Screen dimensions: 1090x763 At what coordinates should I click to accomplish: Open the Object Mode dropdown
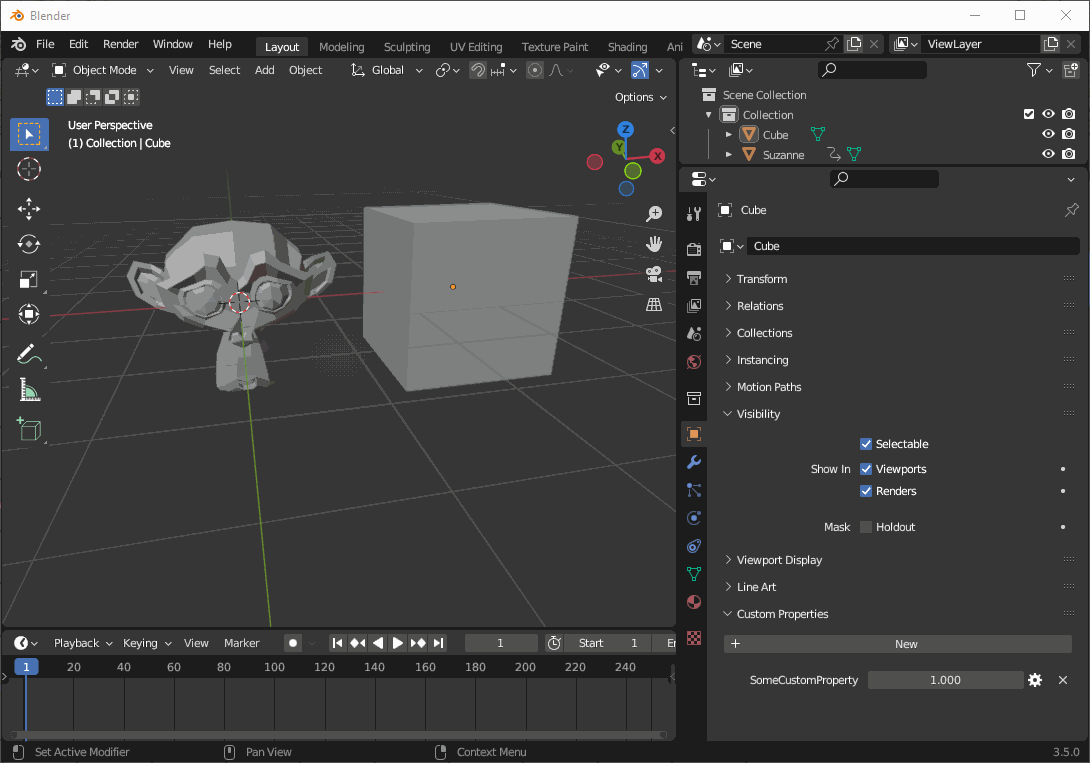(104, 70)
